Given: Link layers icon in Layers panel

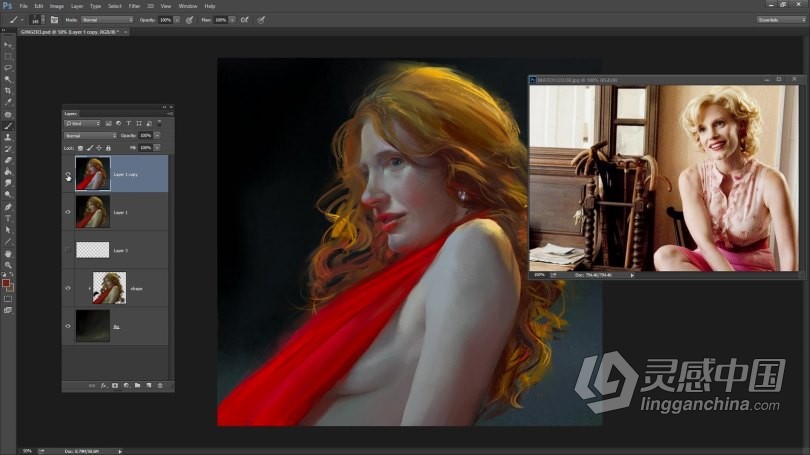Looking at the screenshot, I should click(x=91, y=385).
